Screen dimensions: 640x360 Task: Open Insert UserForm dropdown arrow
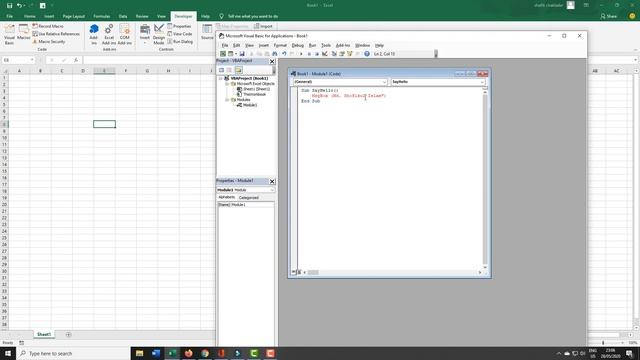[x=236, y=54]
